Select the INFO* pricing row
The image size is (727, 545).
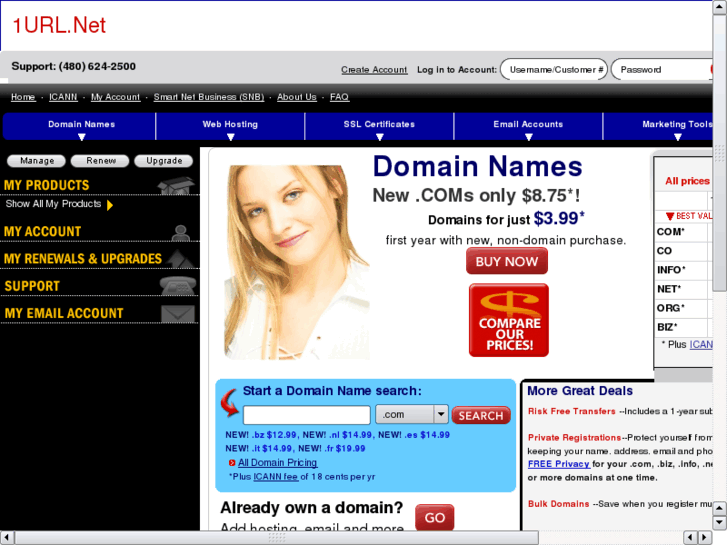683,270
